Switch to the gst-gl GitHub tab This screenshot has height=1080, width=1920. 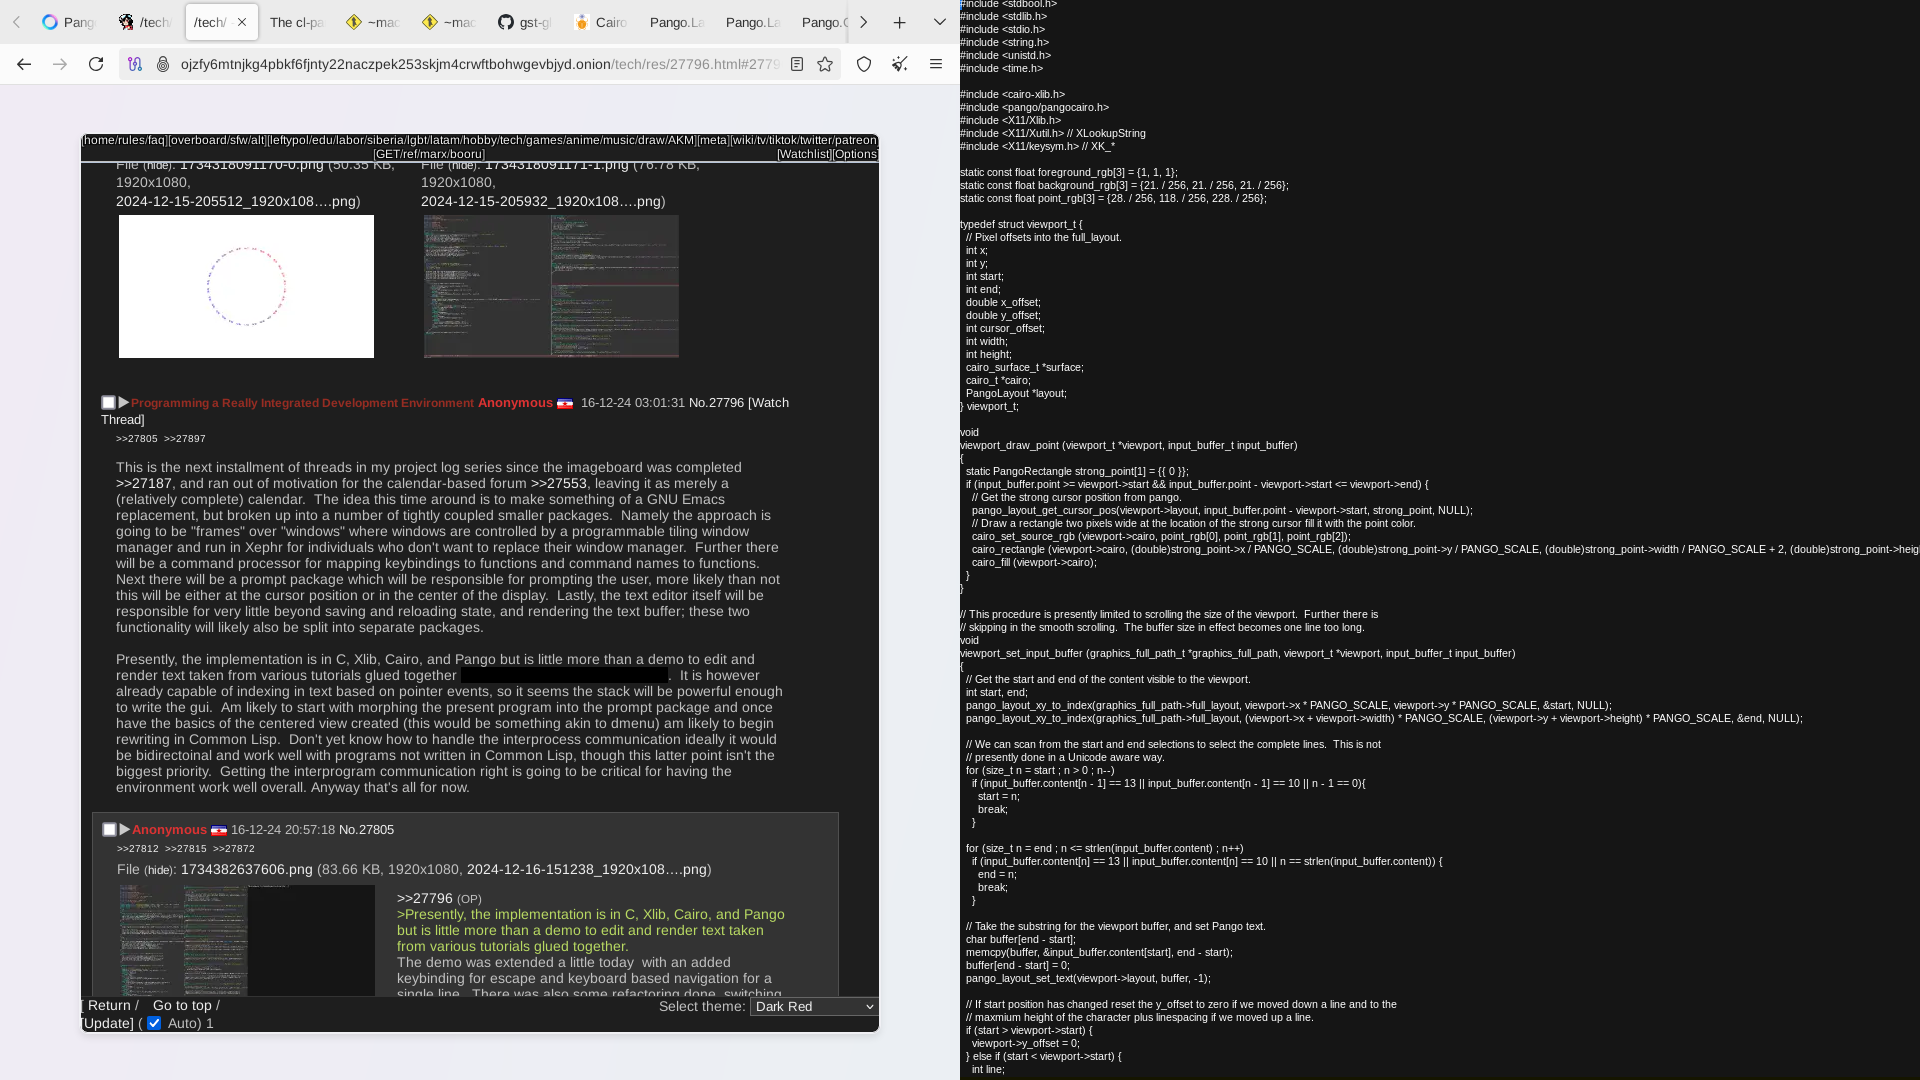coord(525,22)
